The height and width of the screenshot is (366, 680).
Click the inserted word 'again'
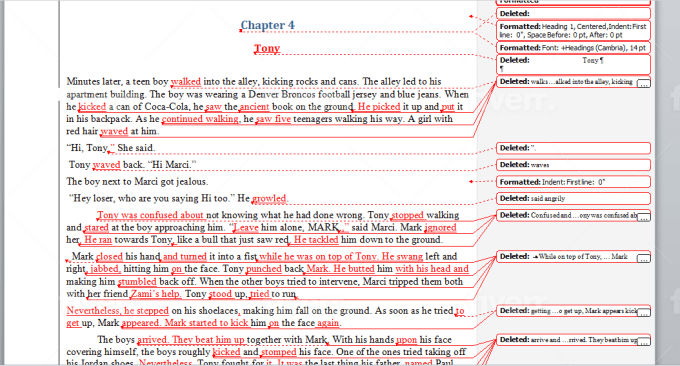(328, 323)
